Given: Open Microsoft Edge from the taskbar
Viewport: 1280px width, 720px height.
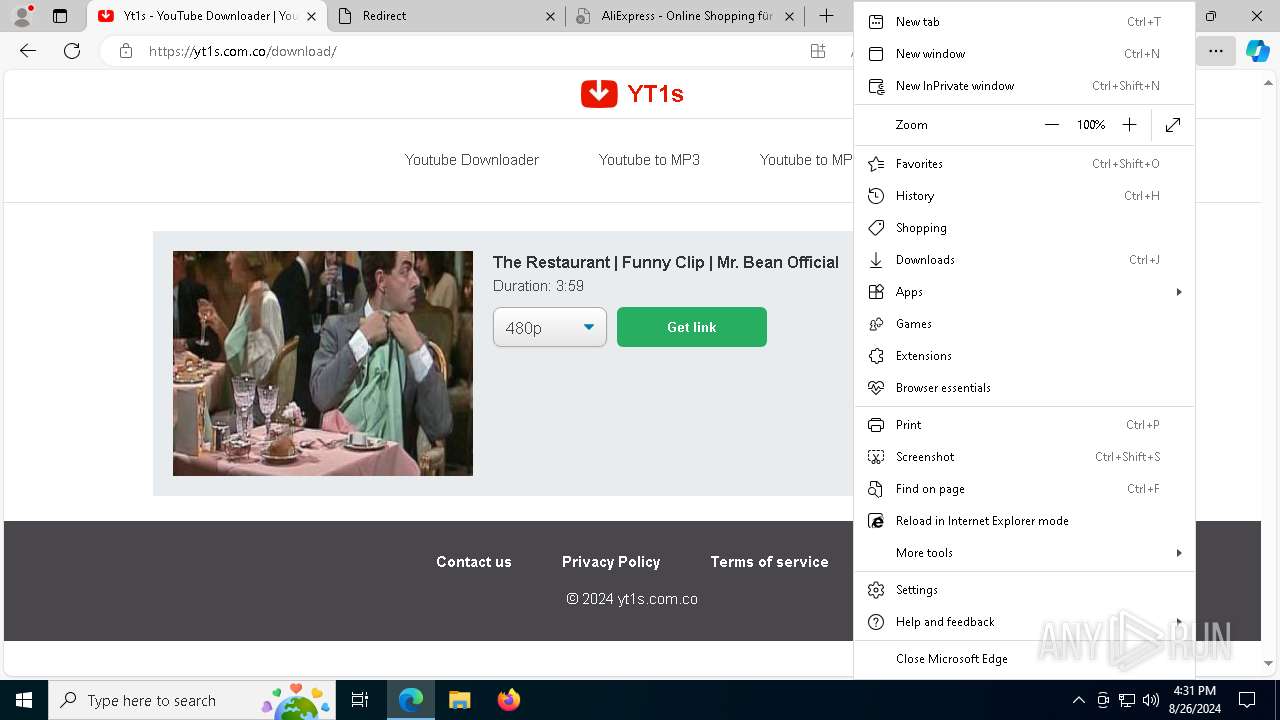Looking at the screenshot, I should tap(411, 700).
